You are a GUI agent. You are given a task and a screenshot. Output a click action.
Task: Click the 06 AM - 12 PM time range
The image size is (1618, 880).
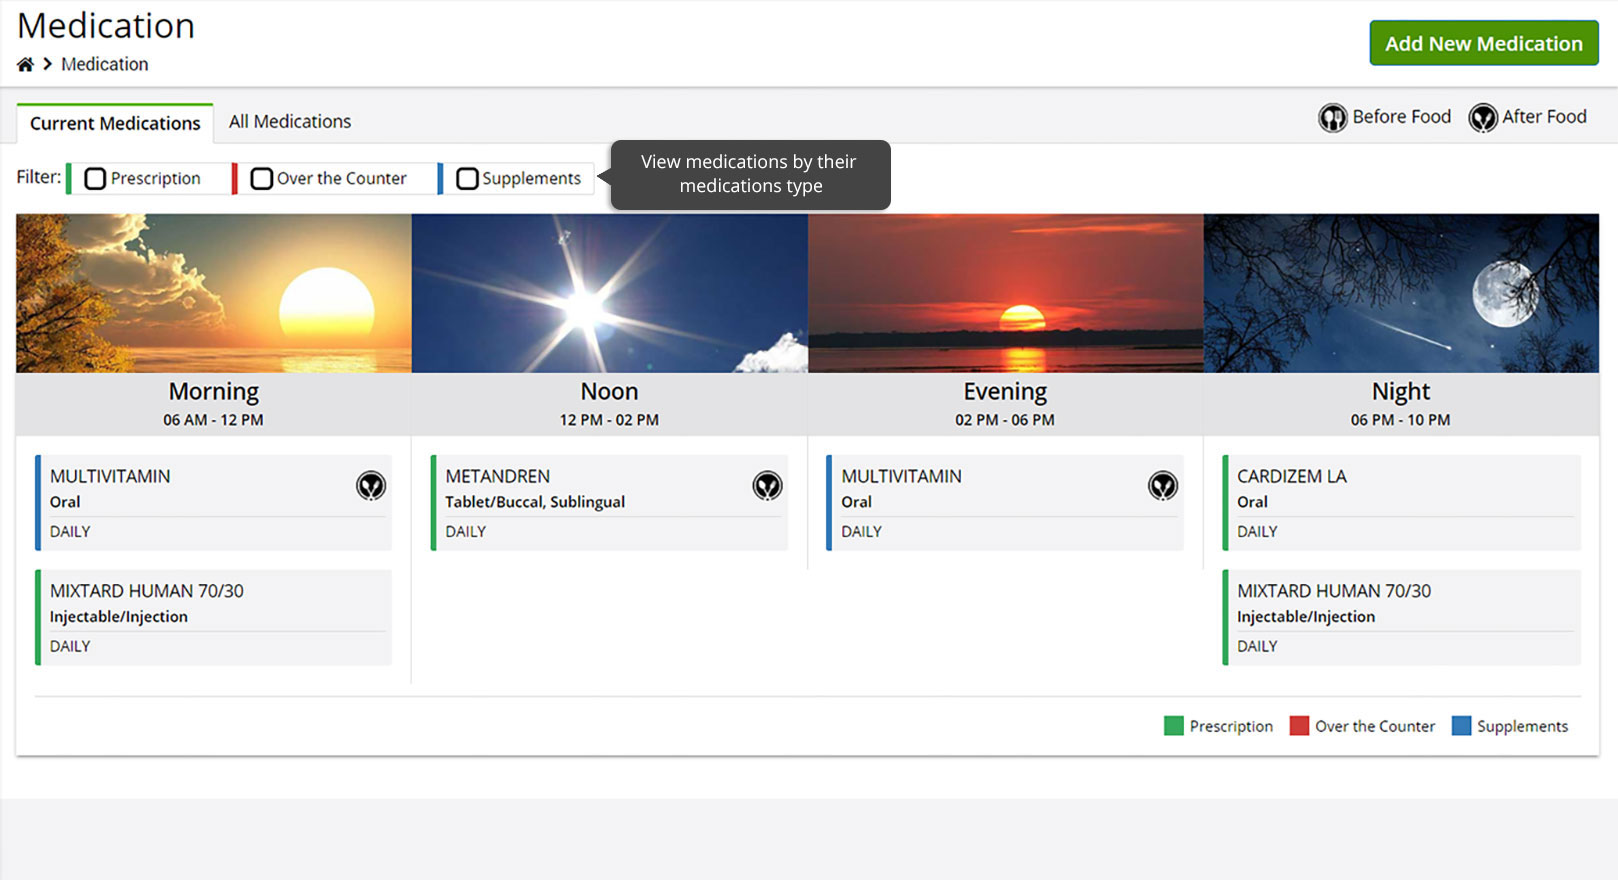[x=214, y=420]
